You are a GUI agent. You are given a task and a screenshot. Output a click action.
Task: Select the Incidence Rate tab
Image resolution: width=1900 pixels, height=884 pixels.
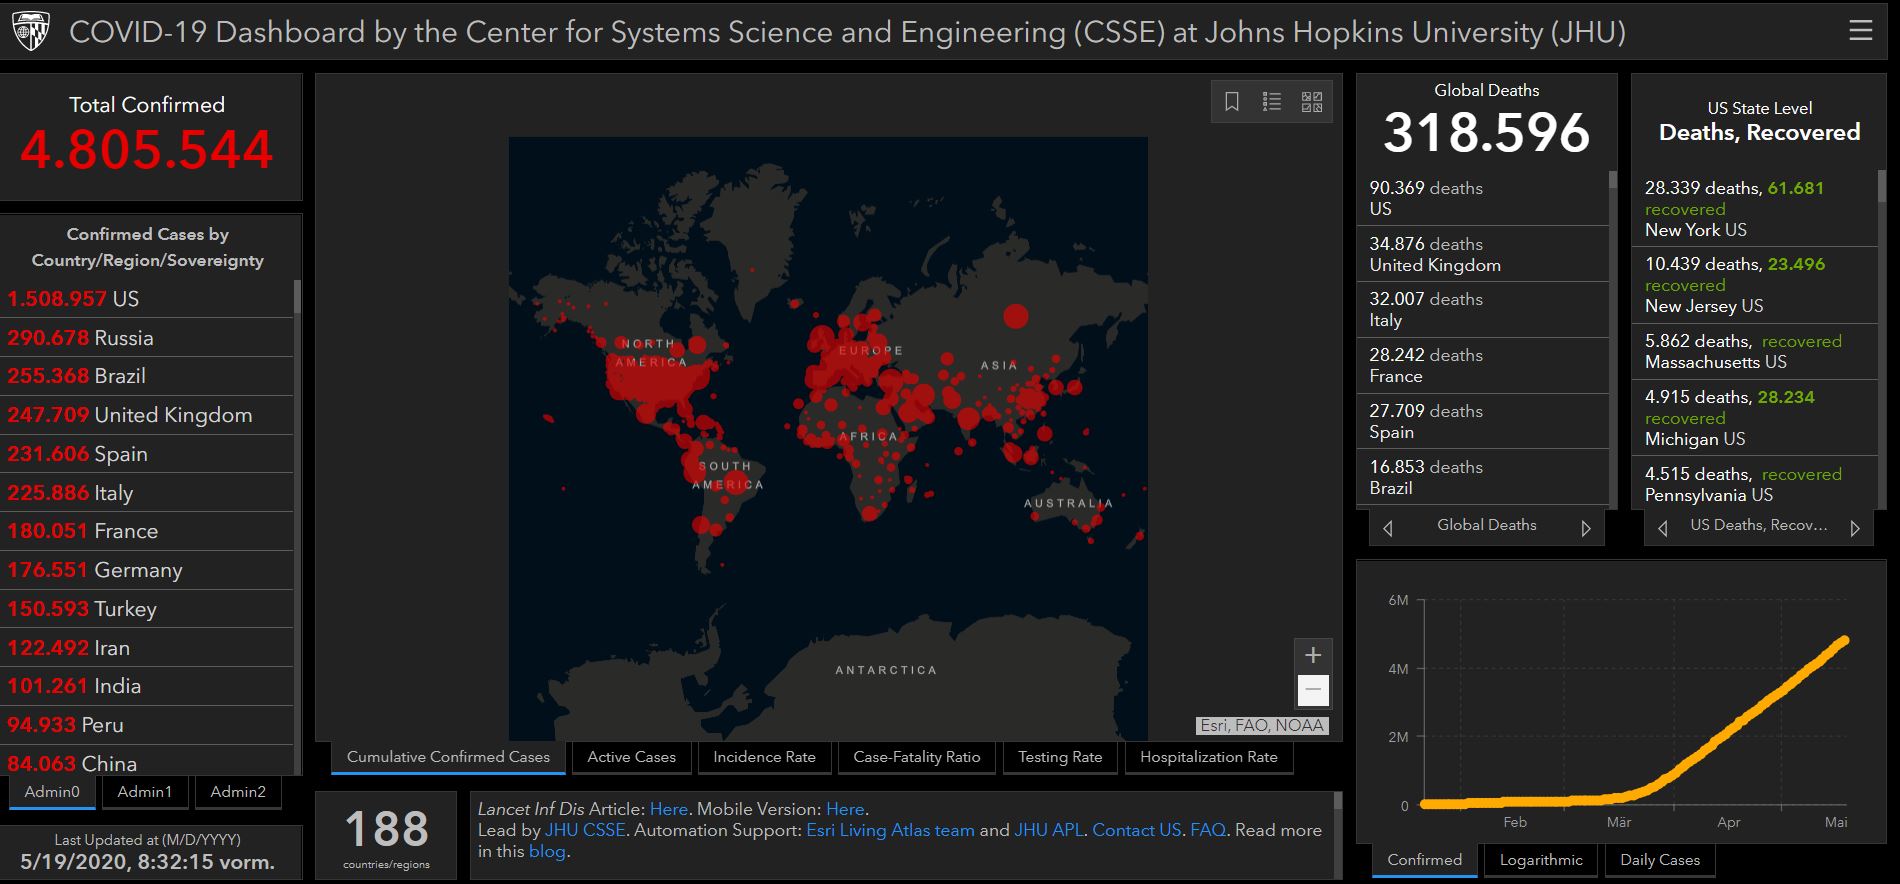tap(764, 757)
